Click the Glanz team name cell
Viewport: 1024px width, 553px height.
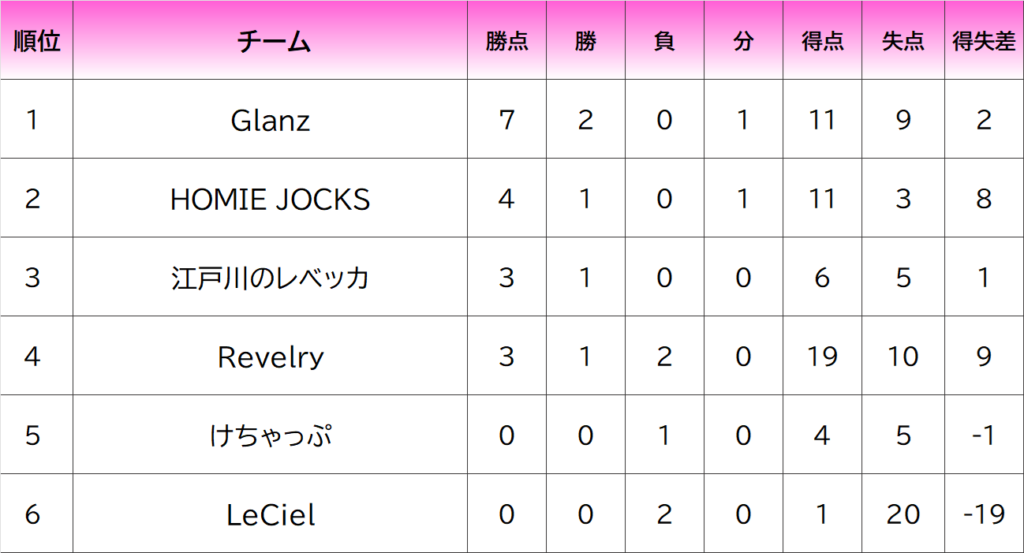(x=270, y=119)
